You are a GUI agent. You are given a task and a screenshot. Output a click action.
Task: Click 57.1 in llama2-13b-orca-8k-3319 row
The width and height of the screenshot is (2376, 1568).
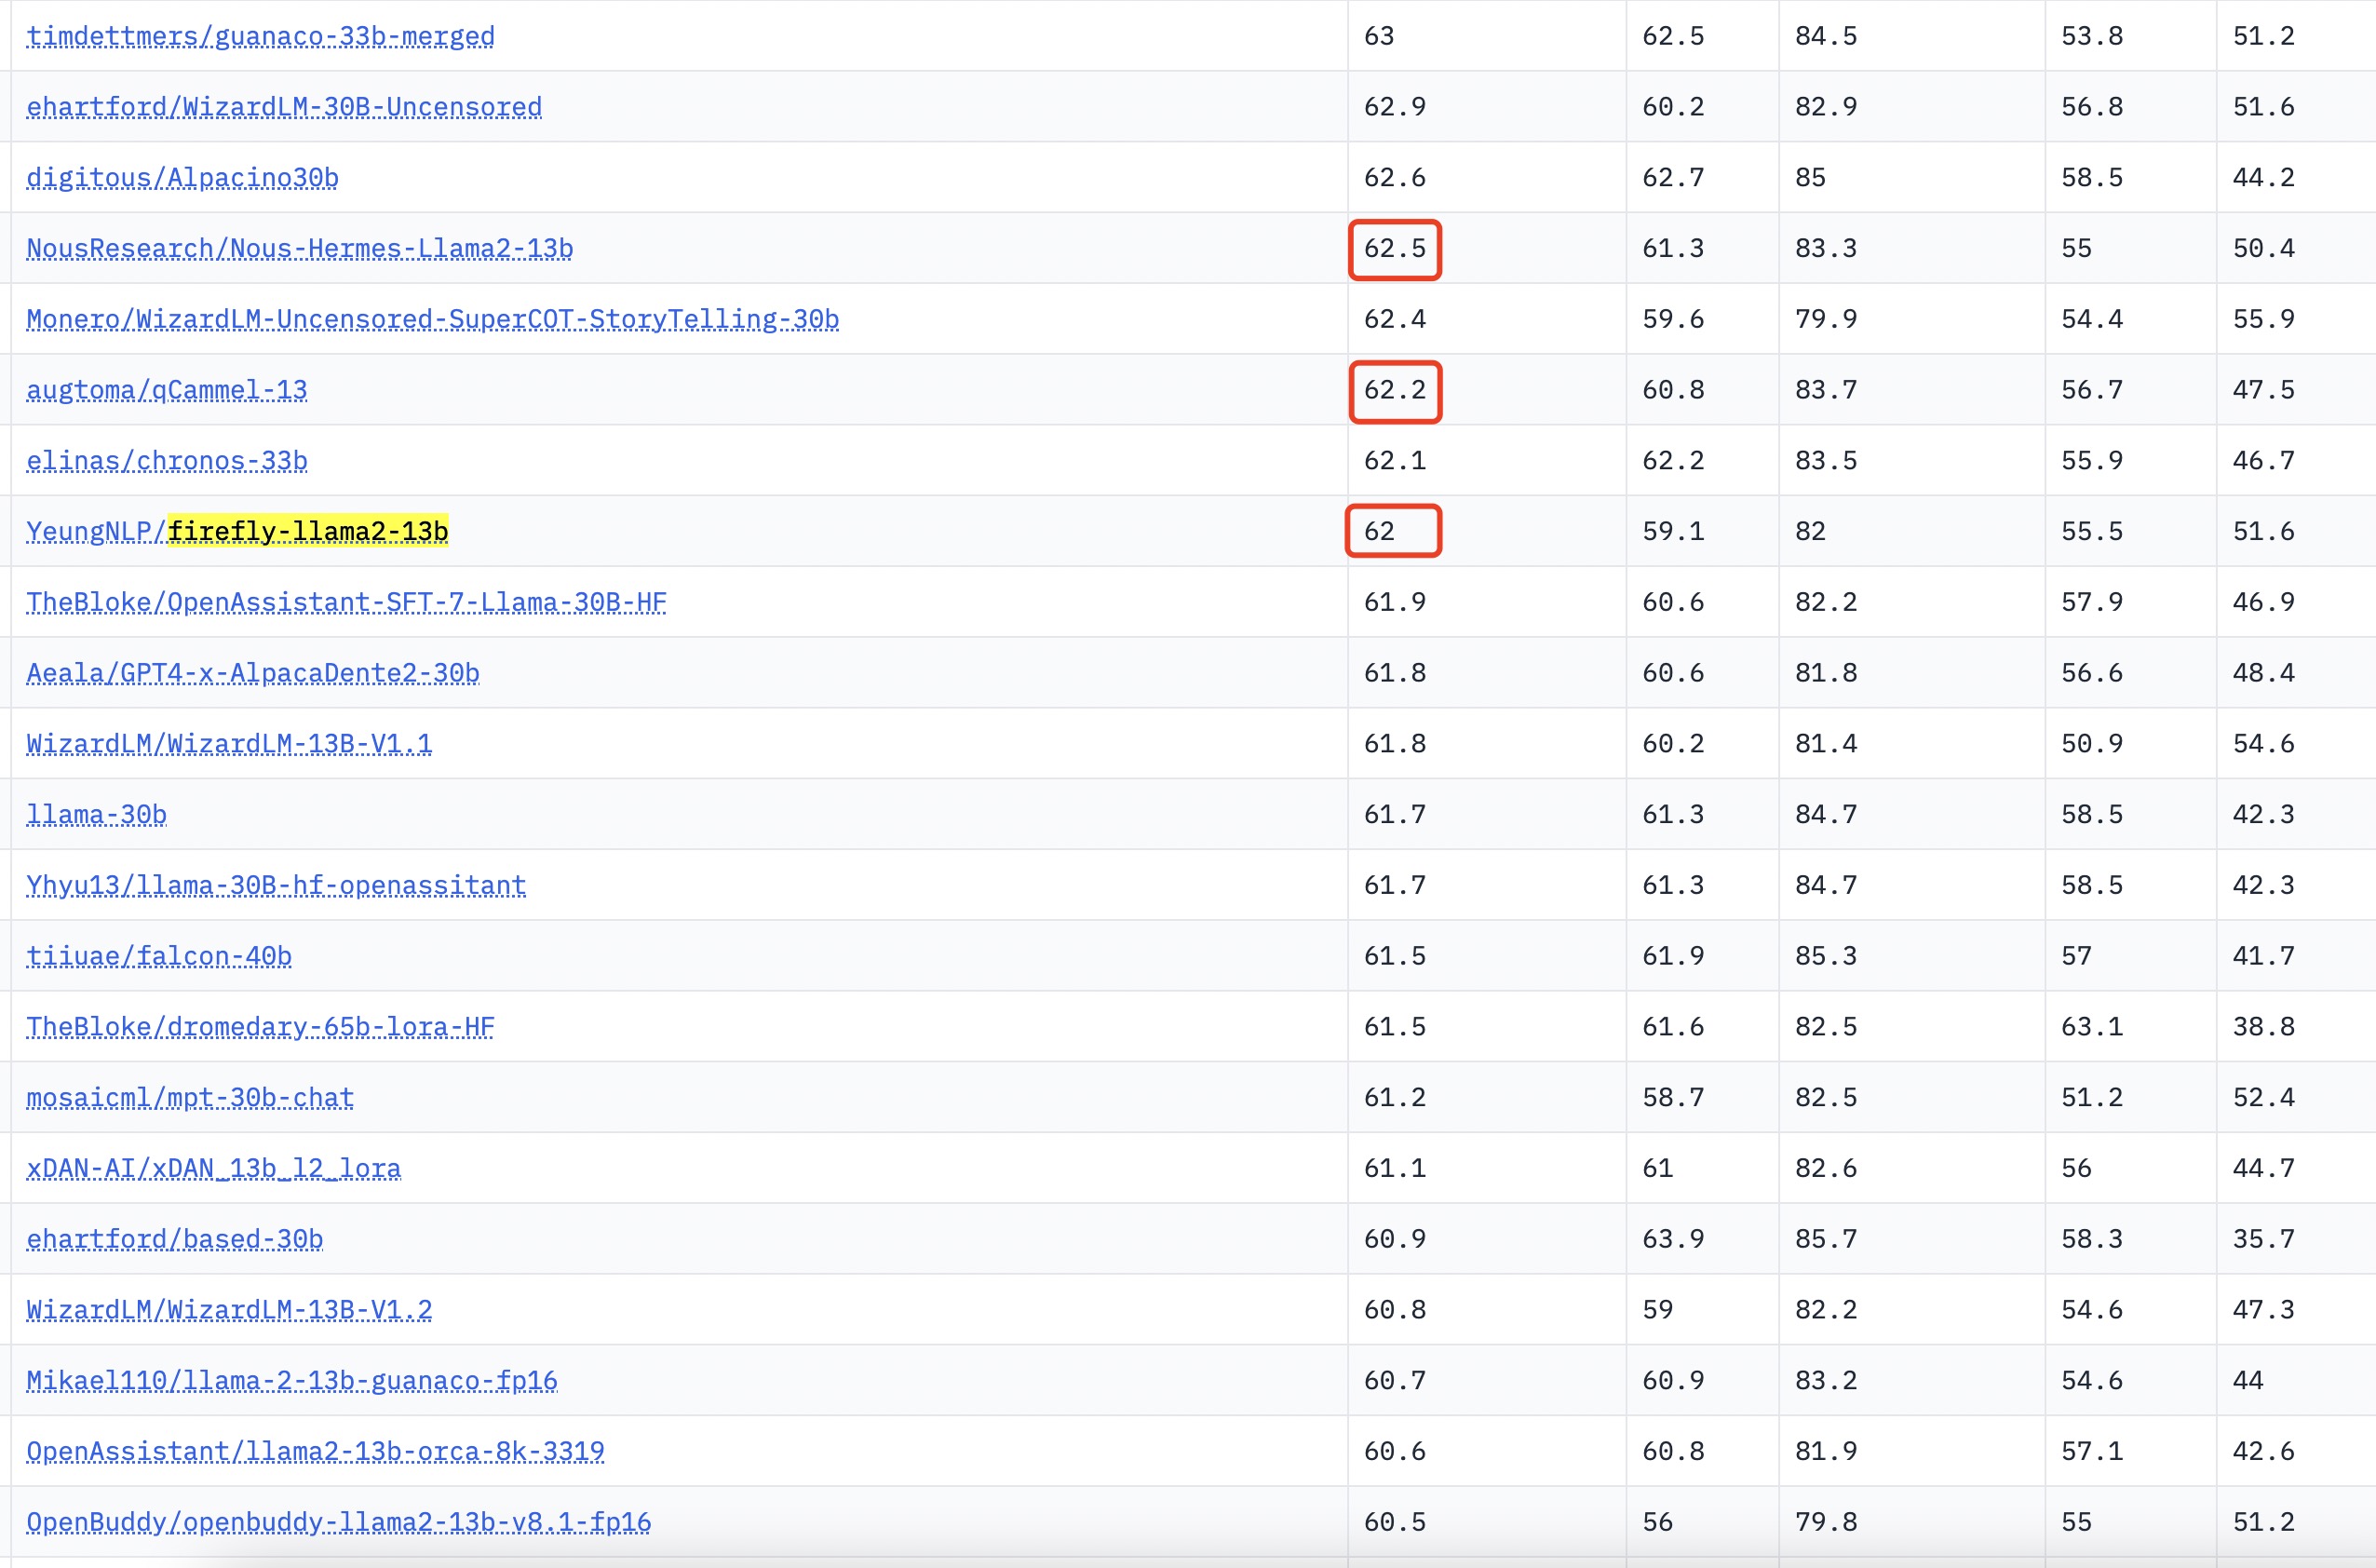coord(2092,1452)
